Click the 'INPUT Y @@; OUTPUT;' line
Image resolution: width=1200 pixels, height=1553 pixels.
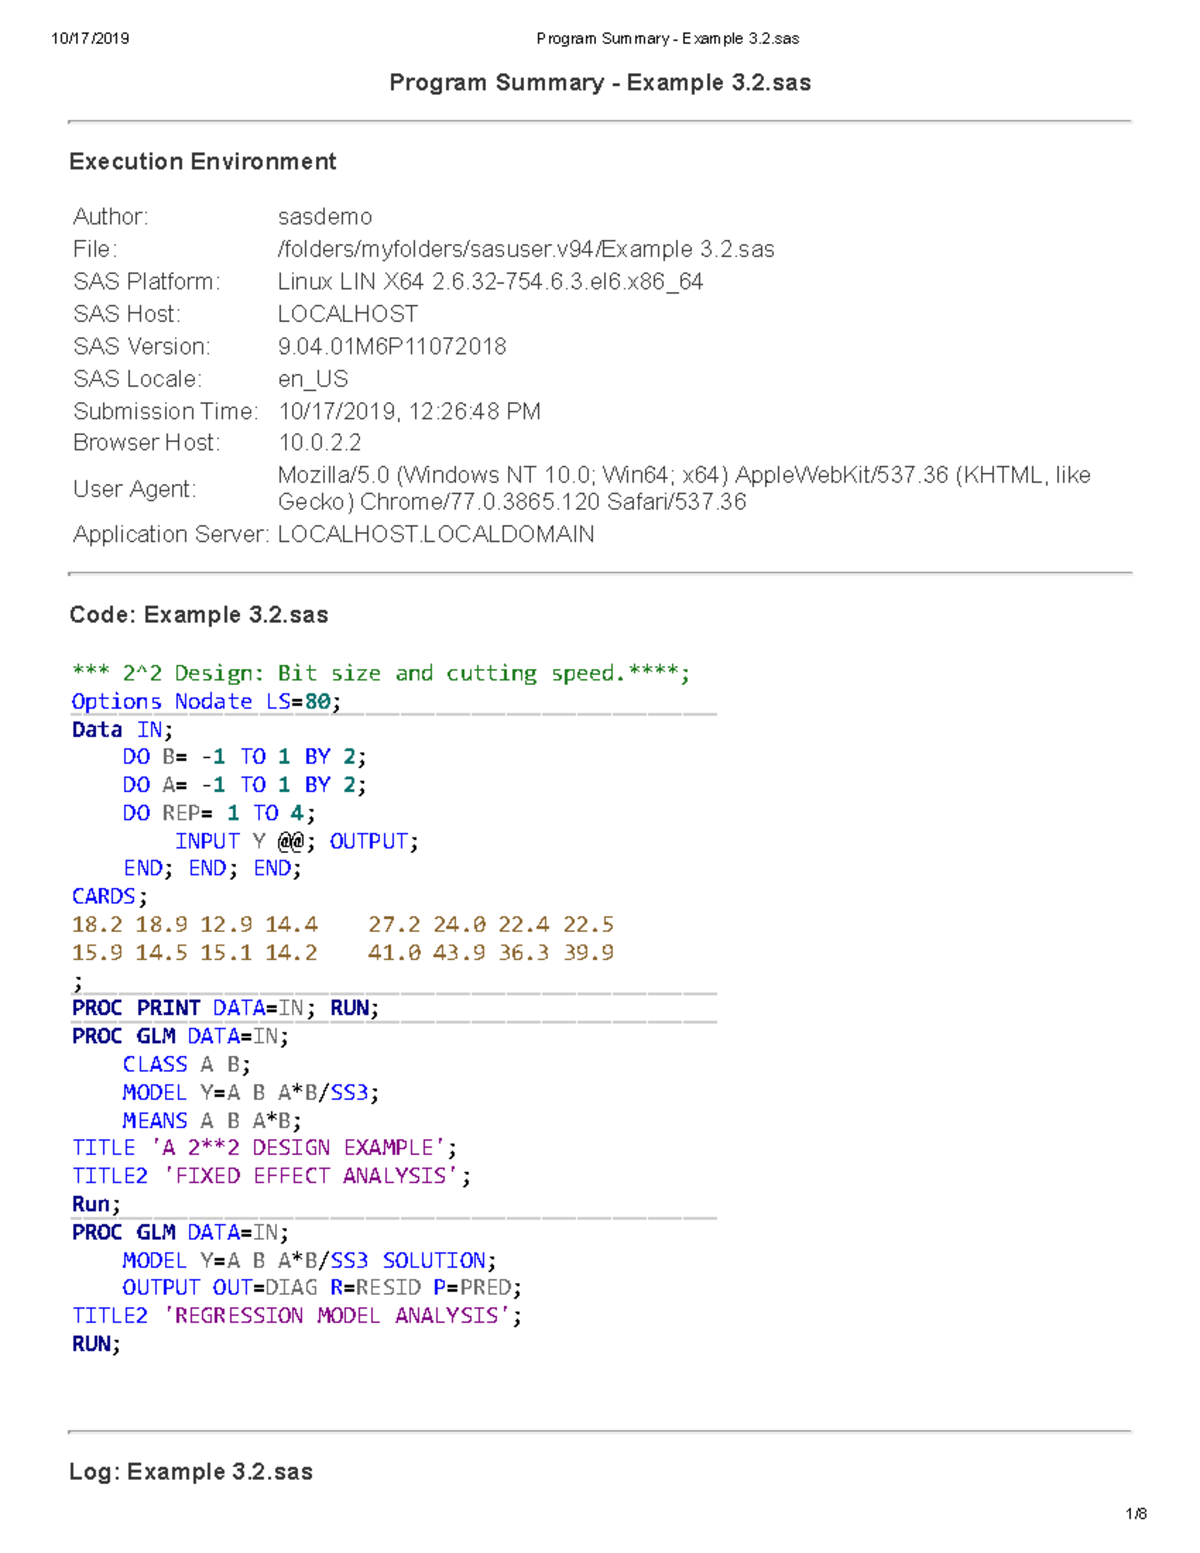[x=297, y=842]
